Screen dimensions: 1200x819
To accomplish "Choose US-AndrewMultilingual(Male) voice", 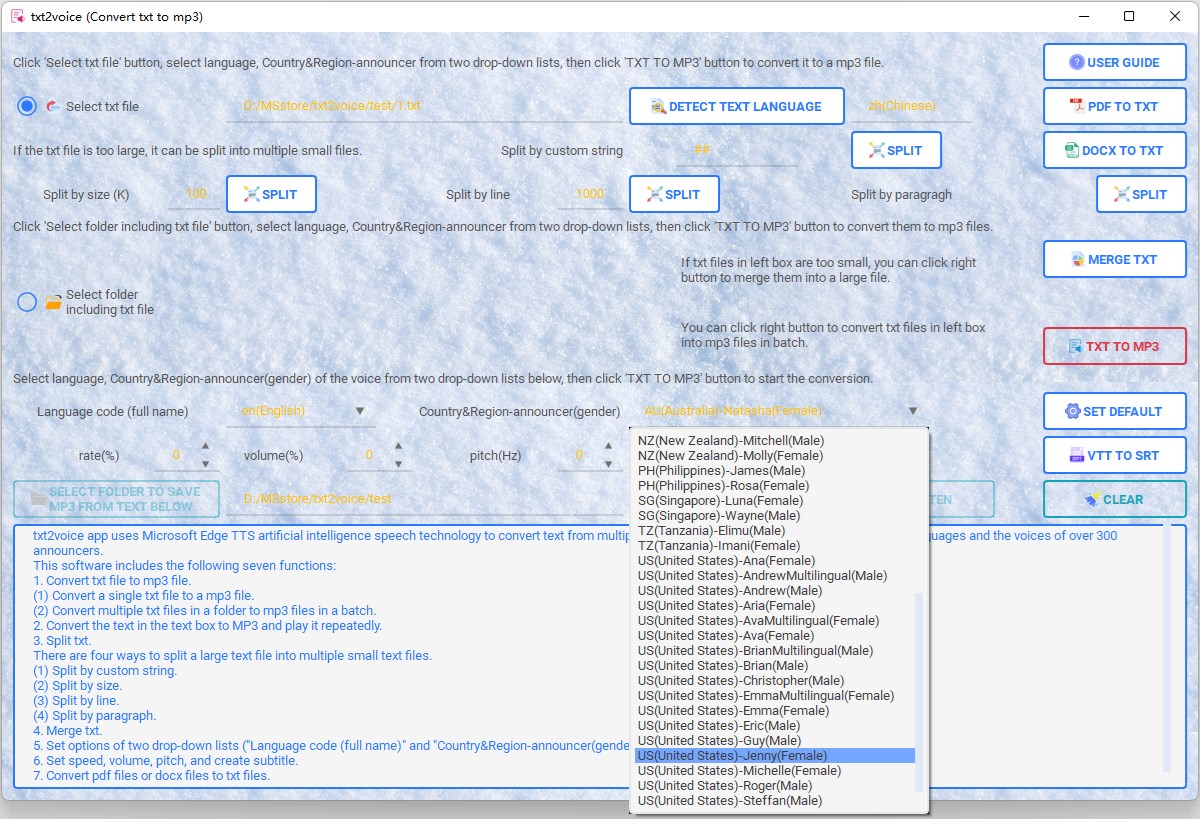I will (775, 575).
